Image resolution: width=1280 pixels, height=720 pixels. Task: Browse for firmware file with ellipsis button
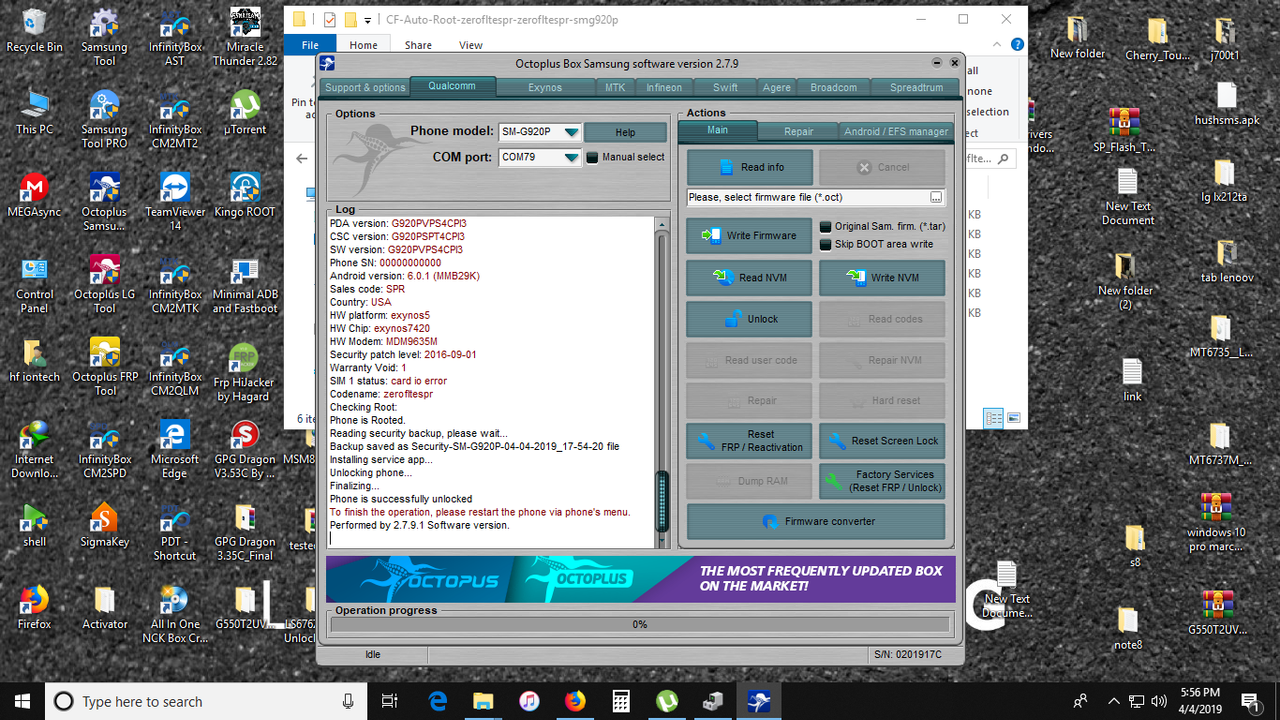point(936,197)
